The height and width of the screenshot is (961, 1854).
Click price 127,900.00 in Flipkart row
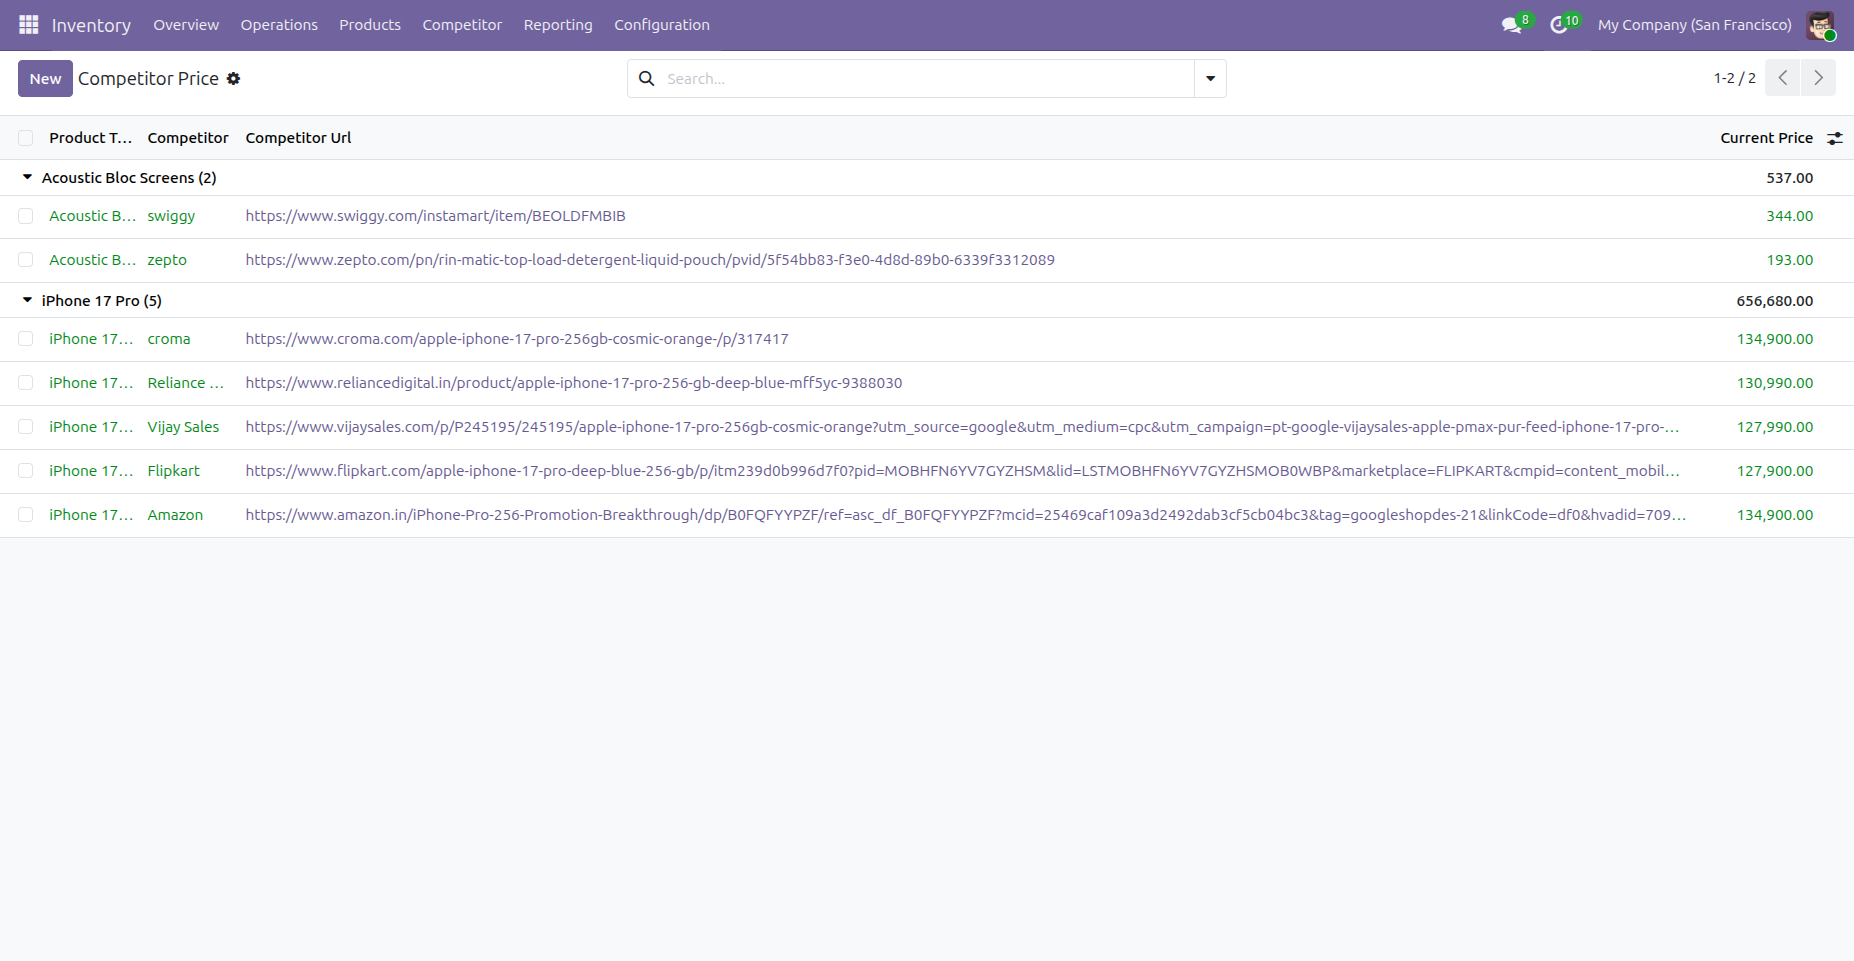pyautogui.click(x=1775, y=471)
